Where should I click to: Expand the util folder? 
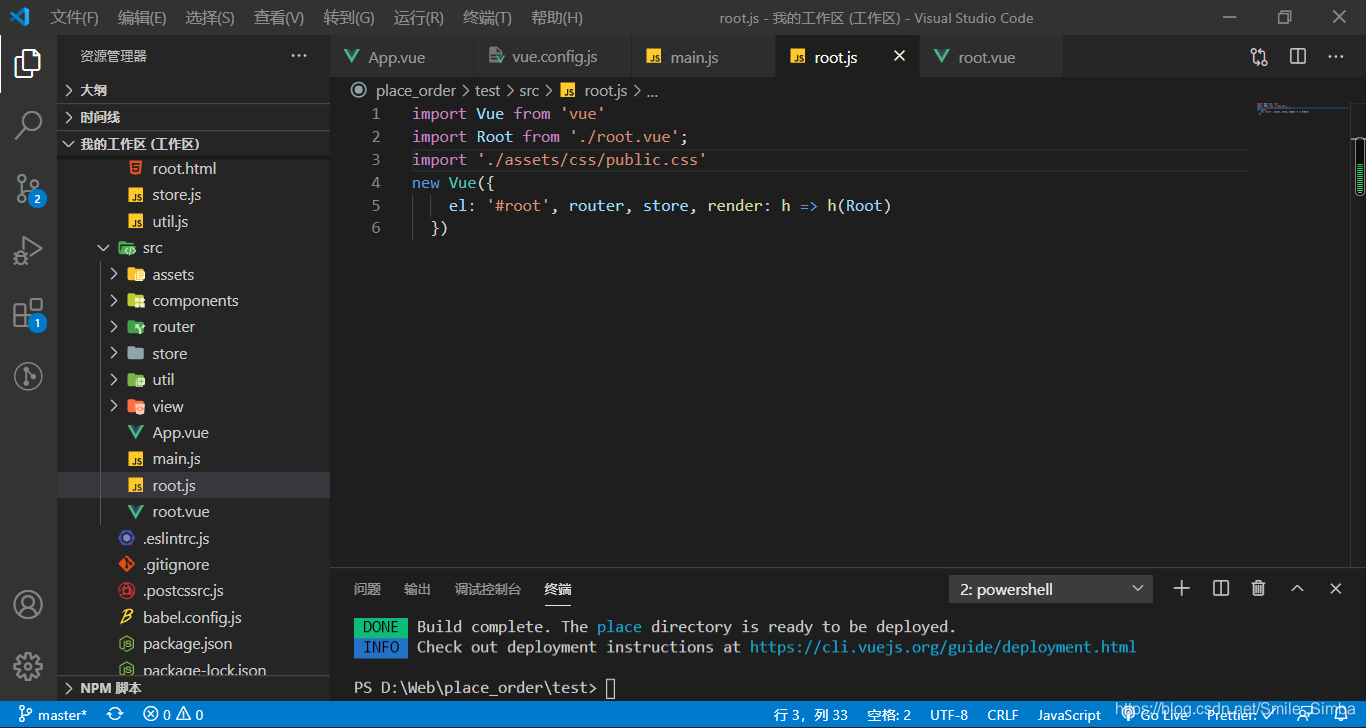click(193, 380)
